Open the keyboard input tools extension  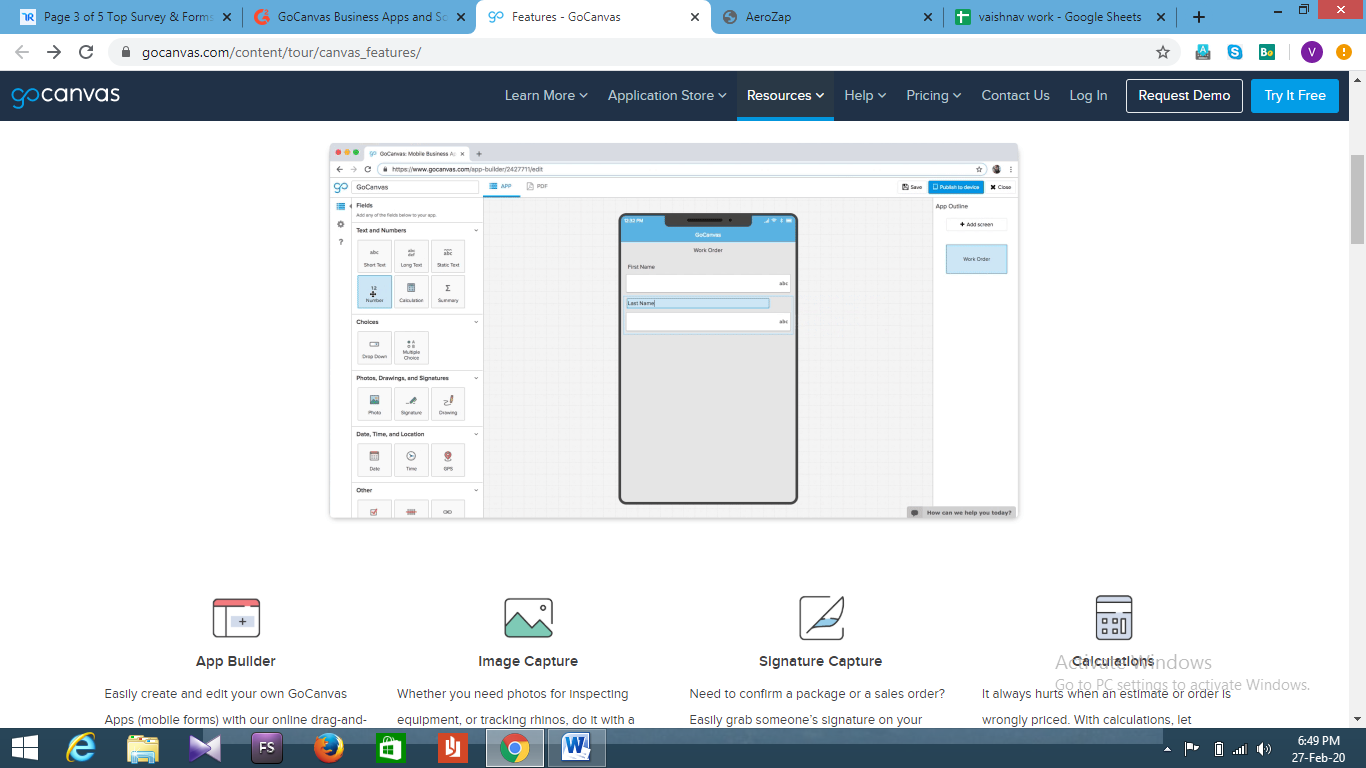click(1203, 52)
